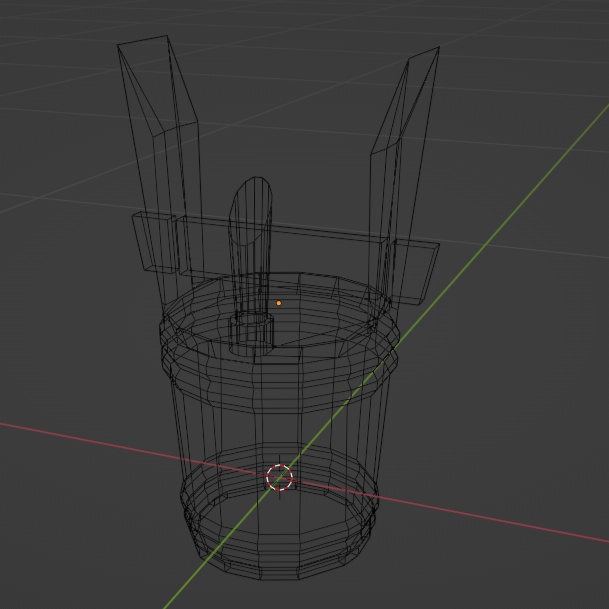
Task: Select the slanted-top cylinder in the center
Action: [x=250, y=249]
